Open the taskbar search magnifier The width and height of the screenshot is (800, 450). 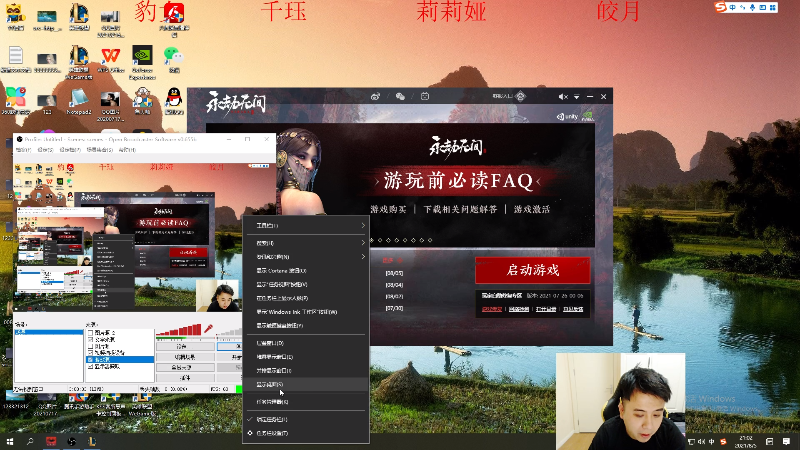pos(30,441)
